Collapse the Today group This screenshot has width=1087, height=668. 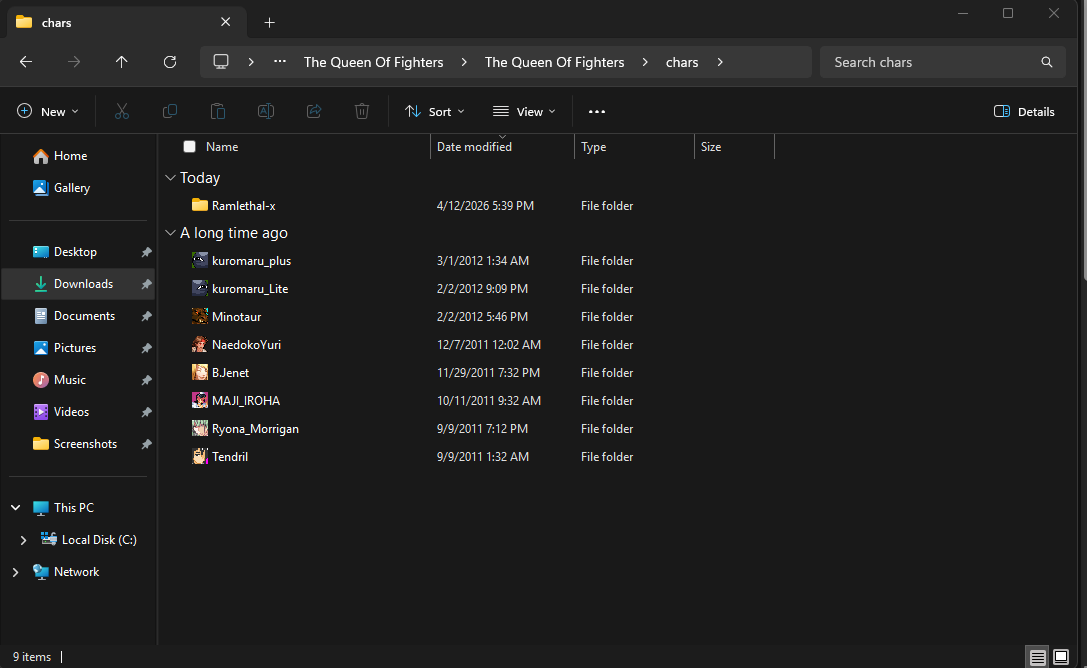click(171, 177)
